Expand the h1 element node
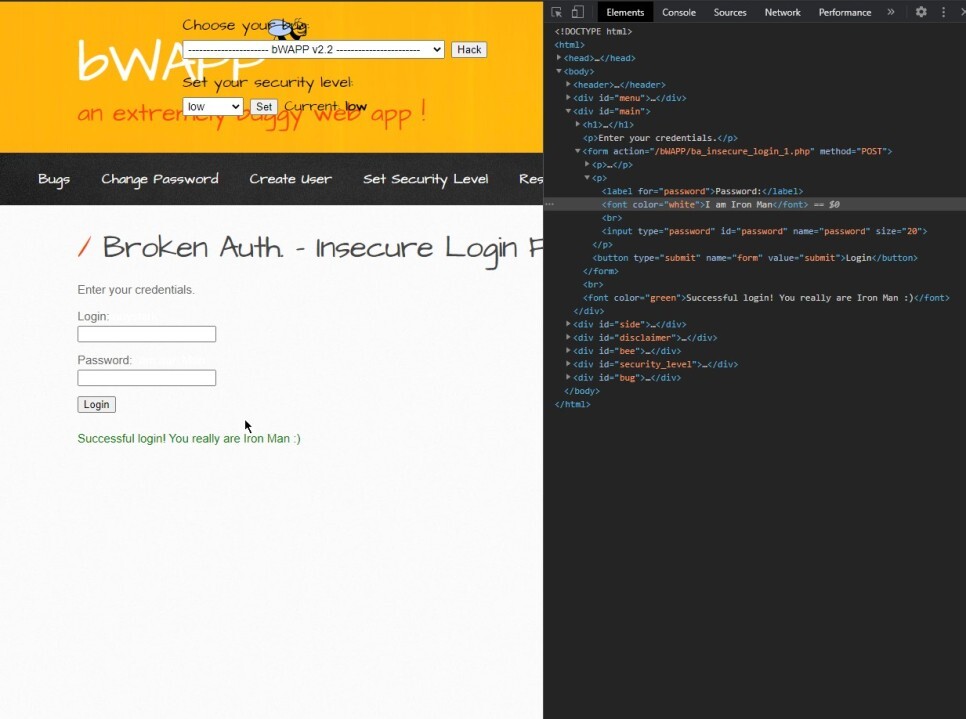This screenshot has height=719, width=966. tap(578, 124)
